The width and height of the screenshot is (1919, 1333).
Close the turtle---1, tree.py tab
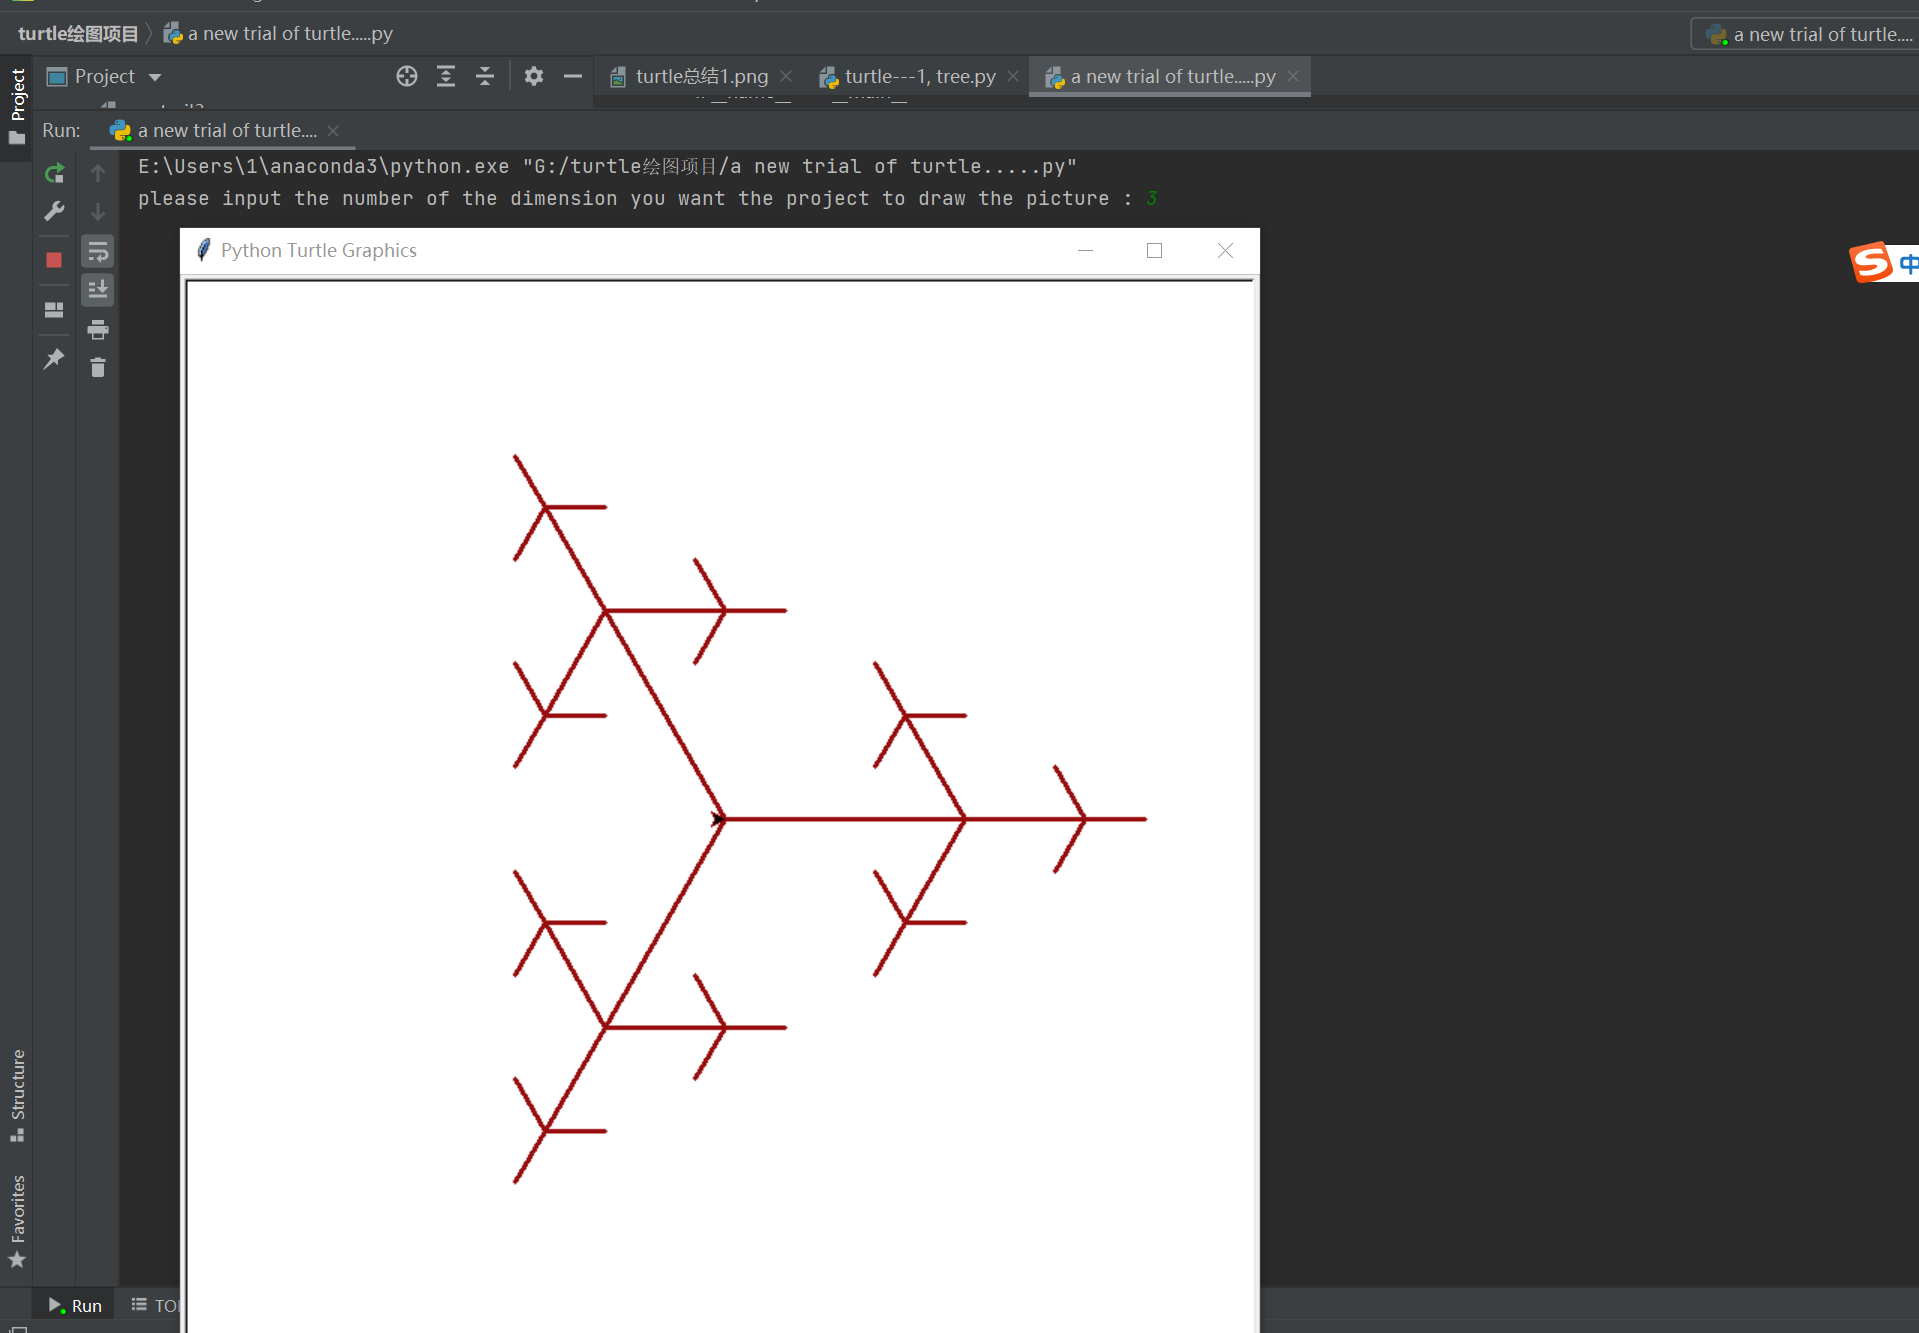pyautogui.click(x=1013, y=76)
